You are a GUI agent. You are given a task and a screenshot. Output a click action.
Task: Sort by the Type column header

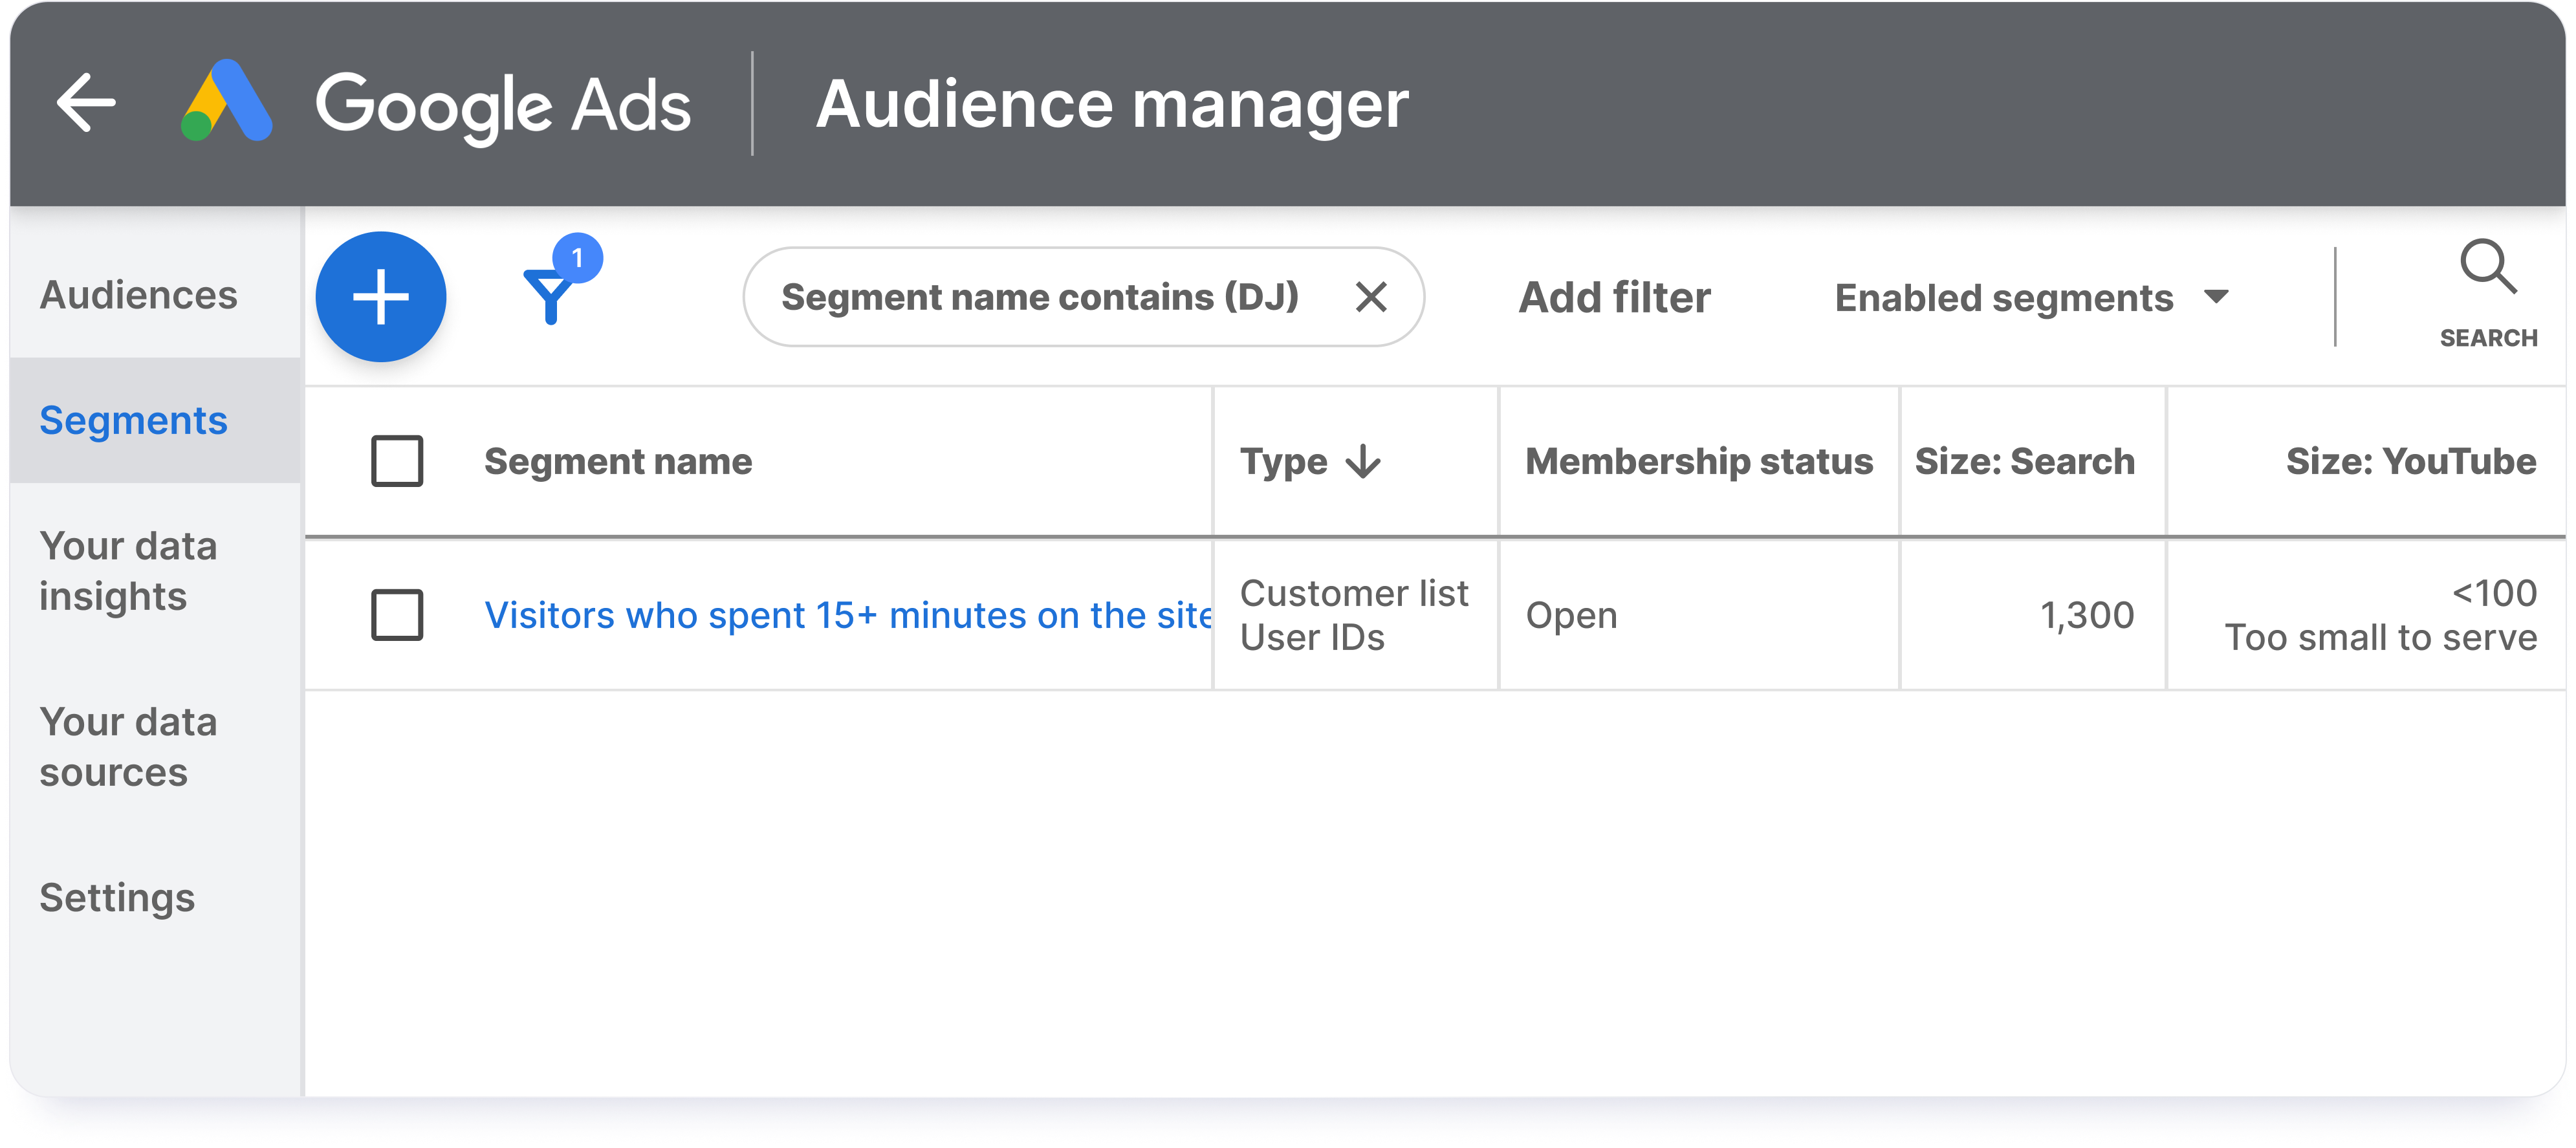1284,462
